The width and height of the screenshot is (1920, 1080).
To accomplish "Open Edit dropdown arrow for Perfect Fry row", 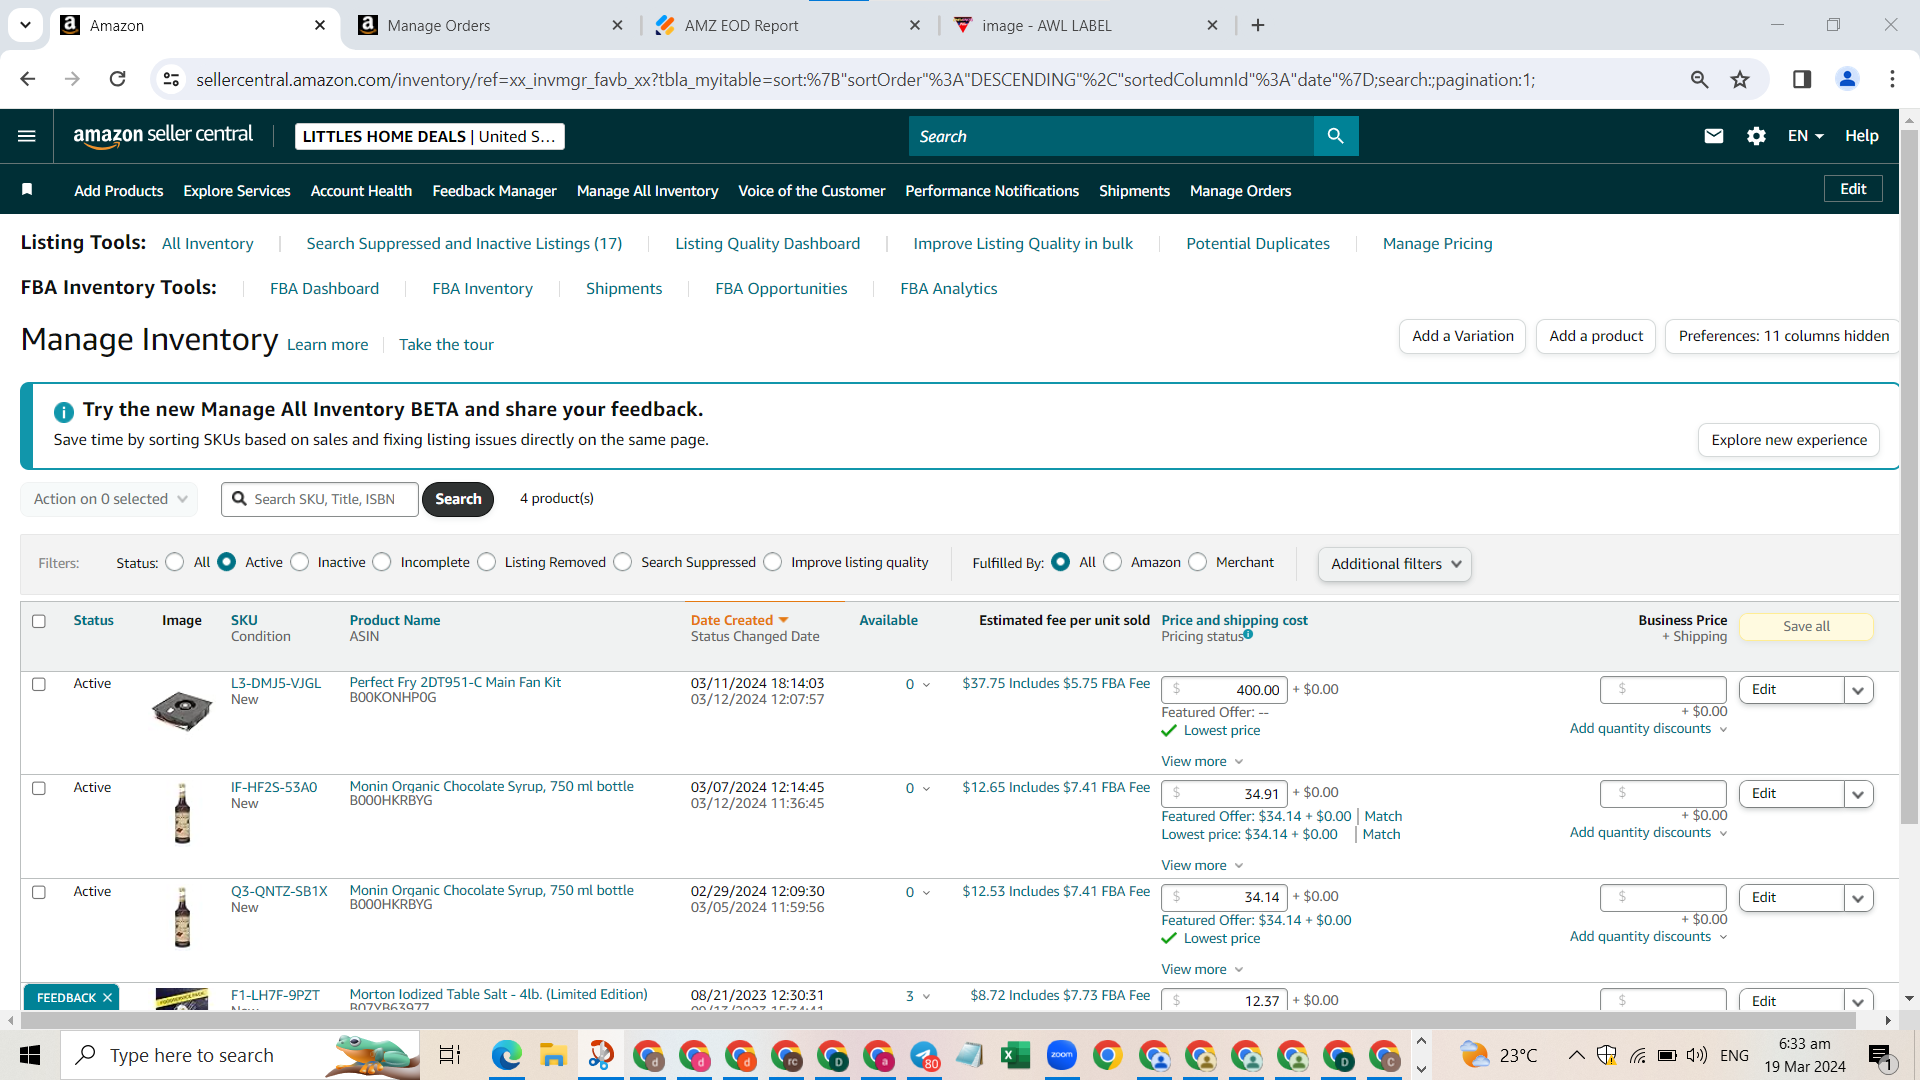I will point(1858,690).
